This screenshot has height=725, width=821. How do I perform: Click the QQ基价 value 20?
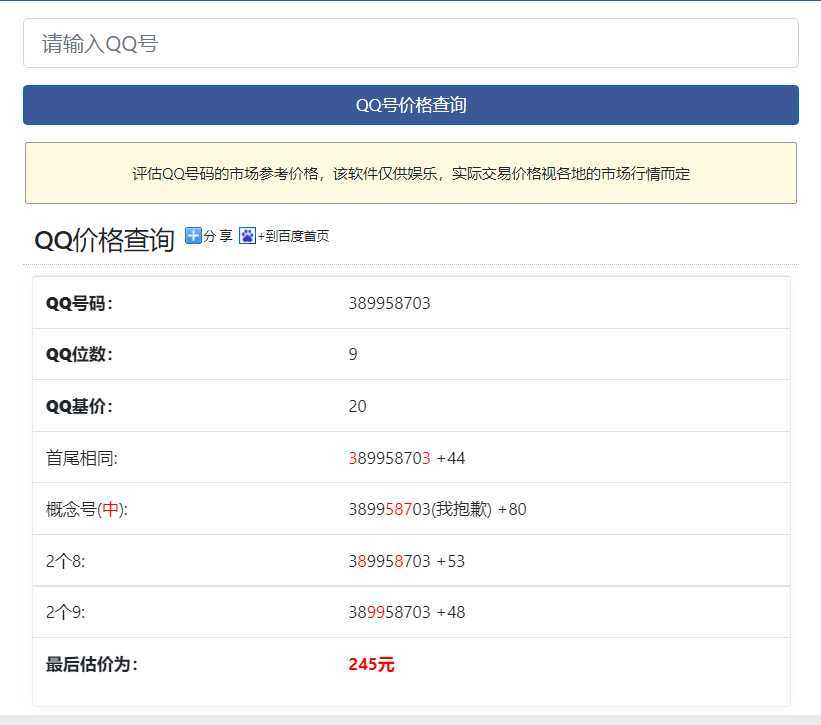pos(357,406)
